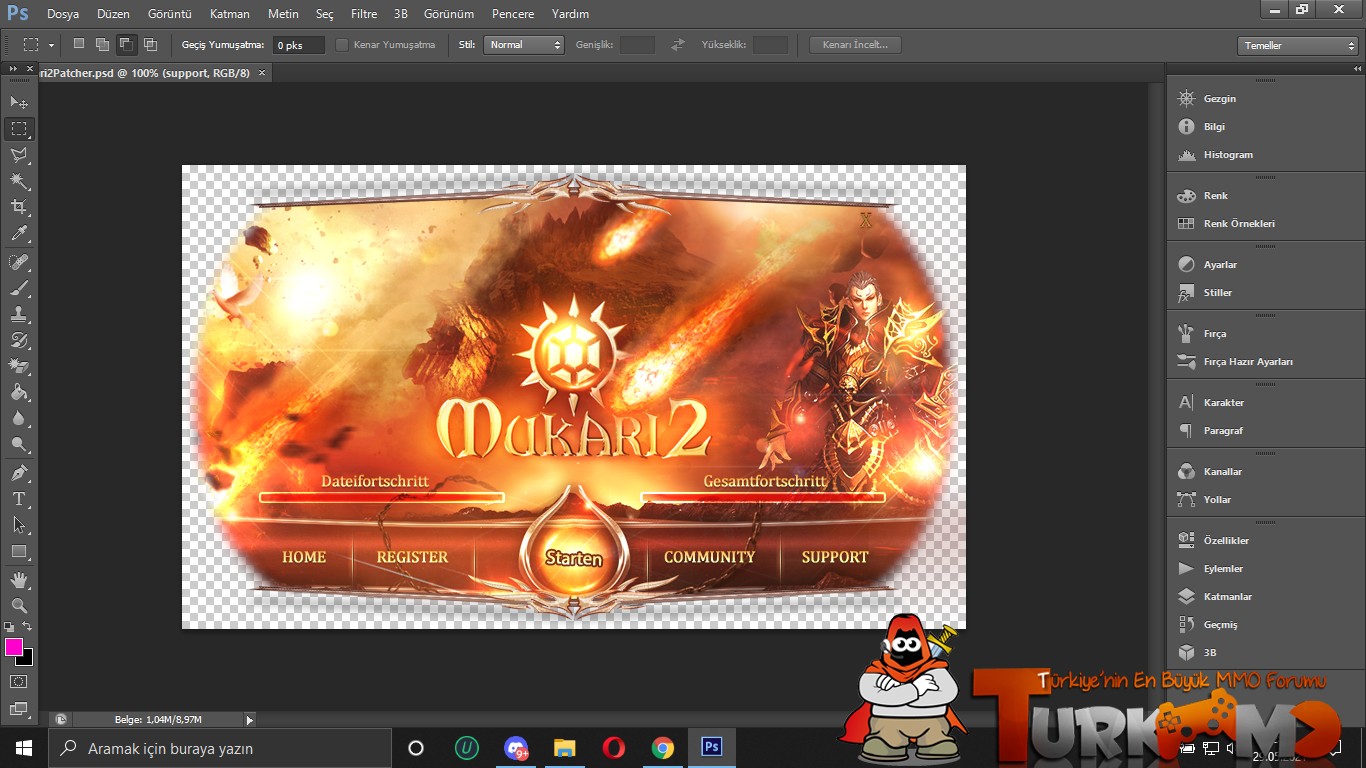Open the Pencere menu
Viewport: 1366px width, 768px height.
[513, 14]
